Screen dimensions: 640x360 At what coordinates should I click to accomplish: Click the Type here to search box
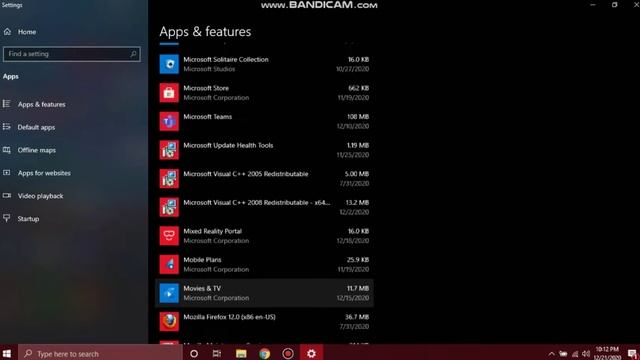point(100,353)
